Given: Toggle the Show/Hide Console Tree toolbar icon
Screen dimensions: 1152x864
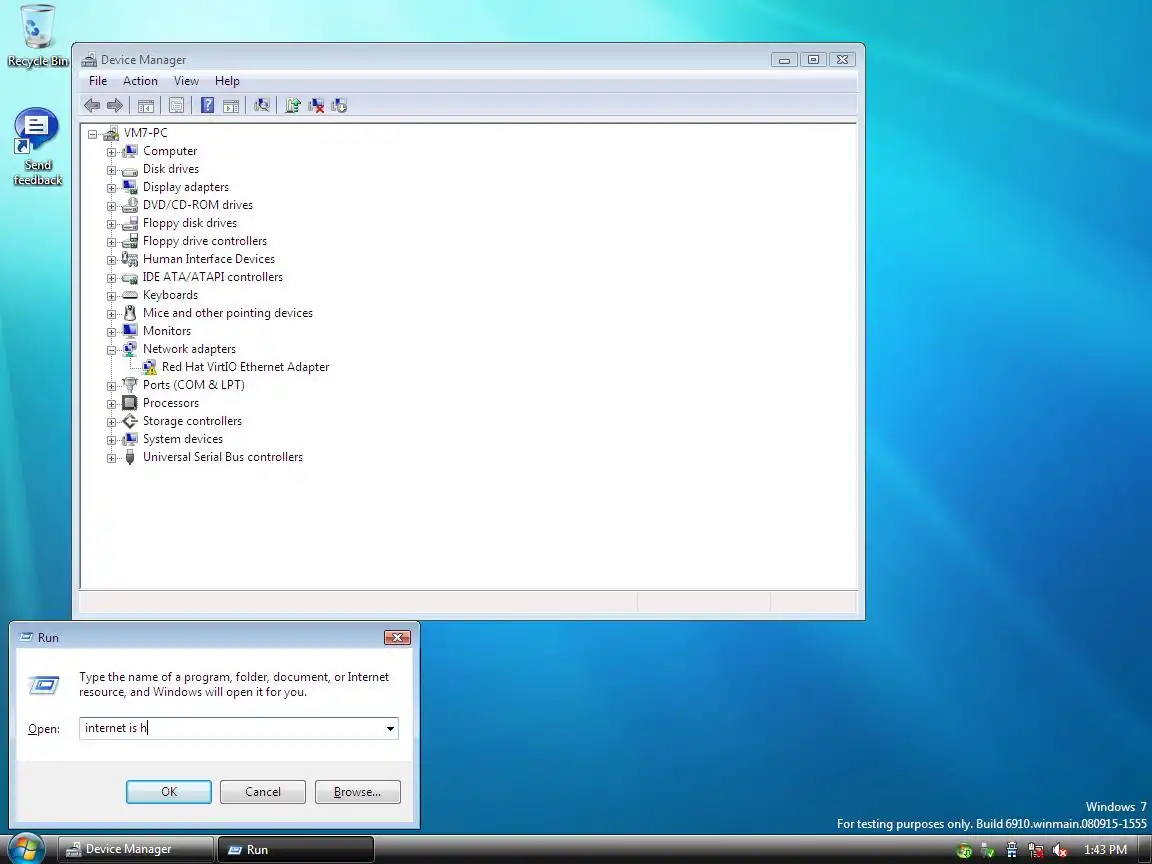Looking at the screenshot, I should click(x=146, y=106).
